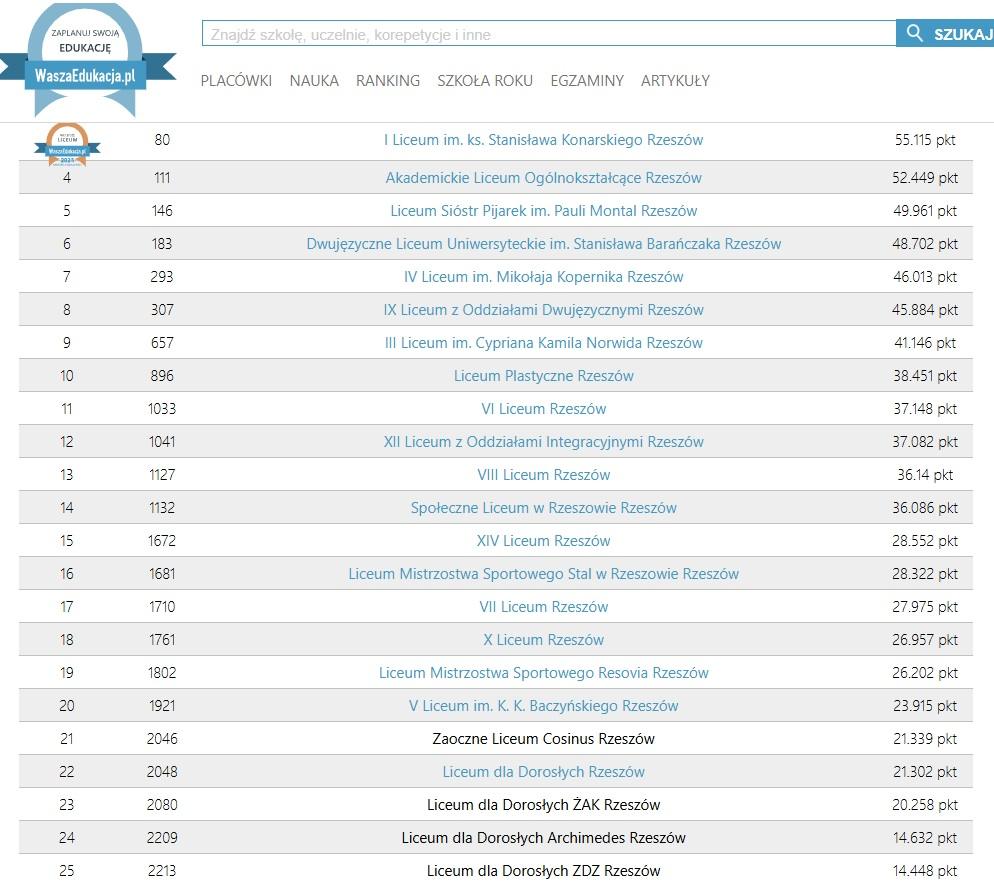The height and width of the screenshot is (895, 994).
Task: Go to the RANKING menu item
Action: coord(388,81)
